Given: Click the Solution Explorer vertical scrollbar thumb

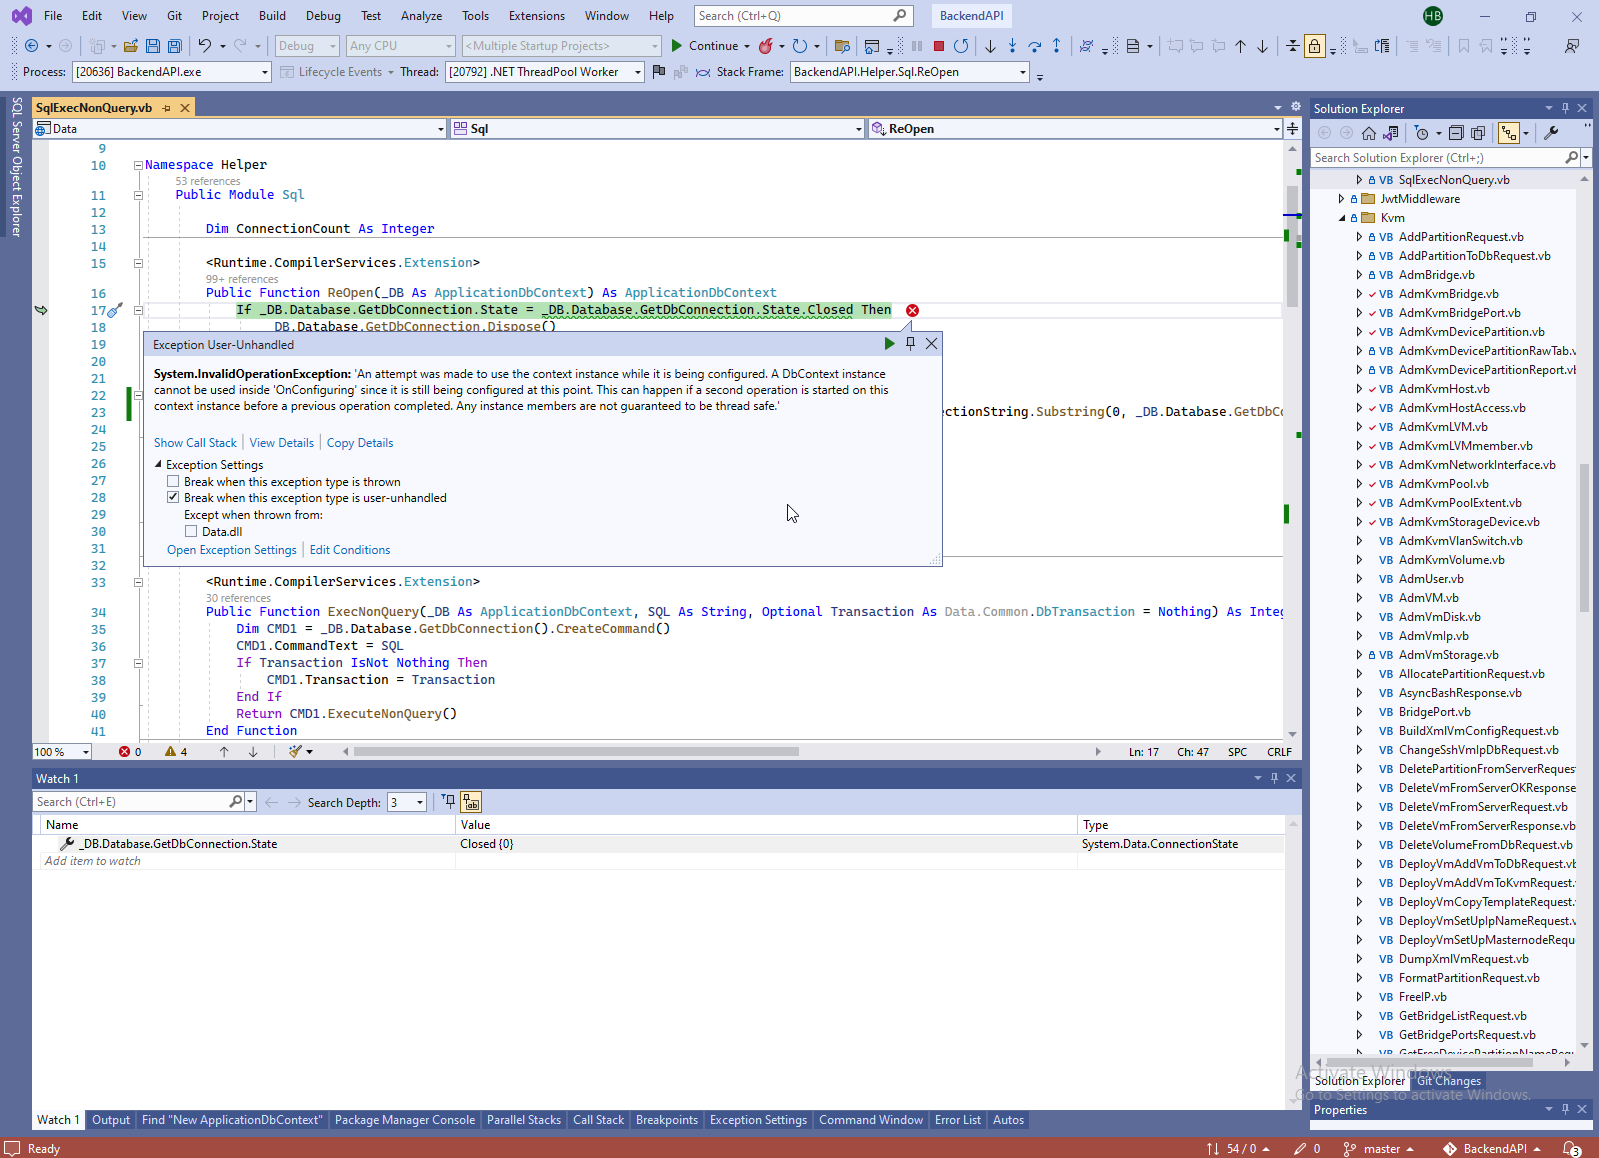Looking at the screenshot, I should (1584, 538).
